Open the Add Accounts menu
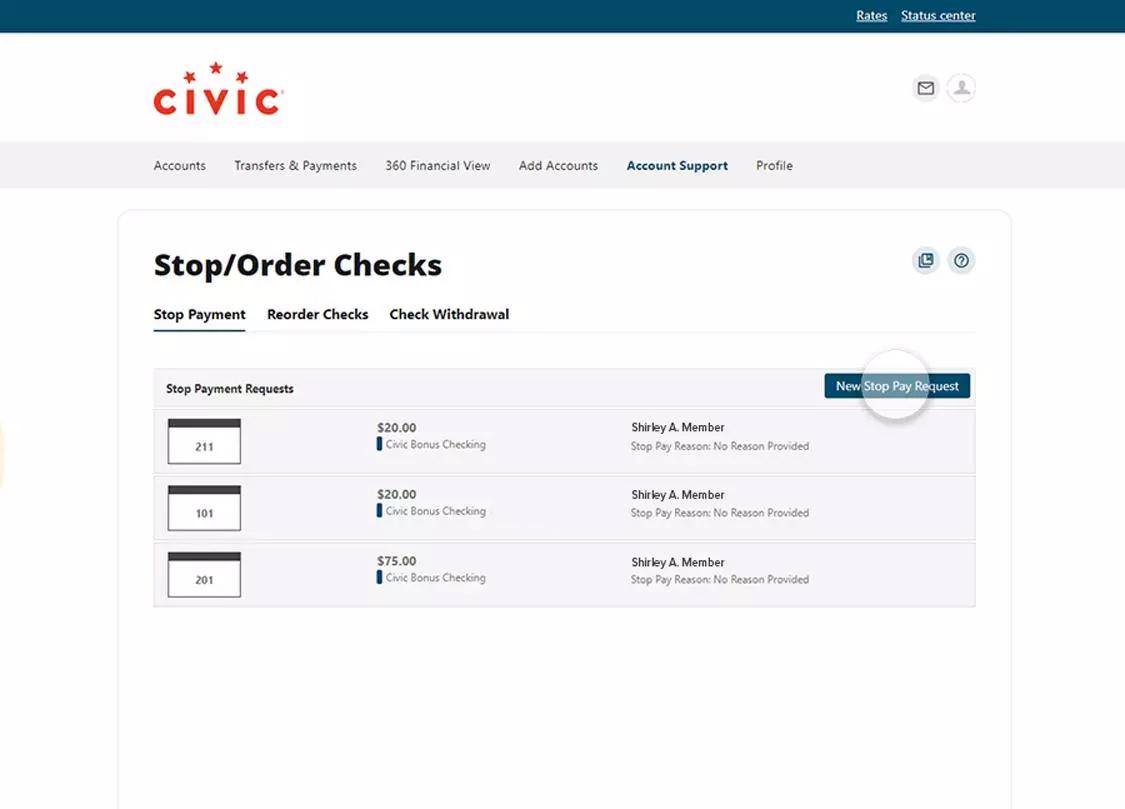1125x809 pixels. [558, 165]
